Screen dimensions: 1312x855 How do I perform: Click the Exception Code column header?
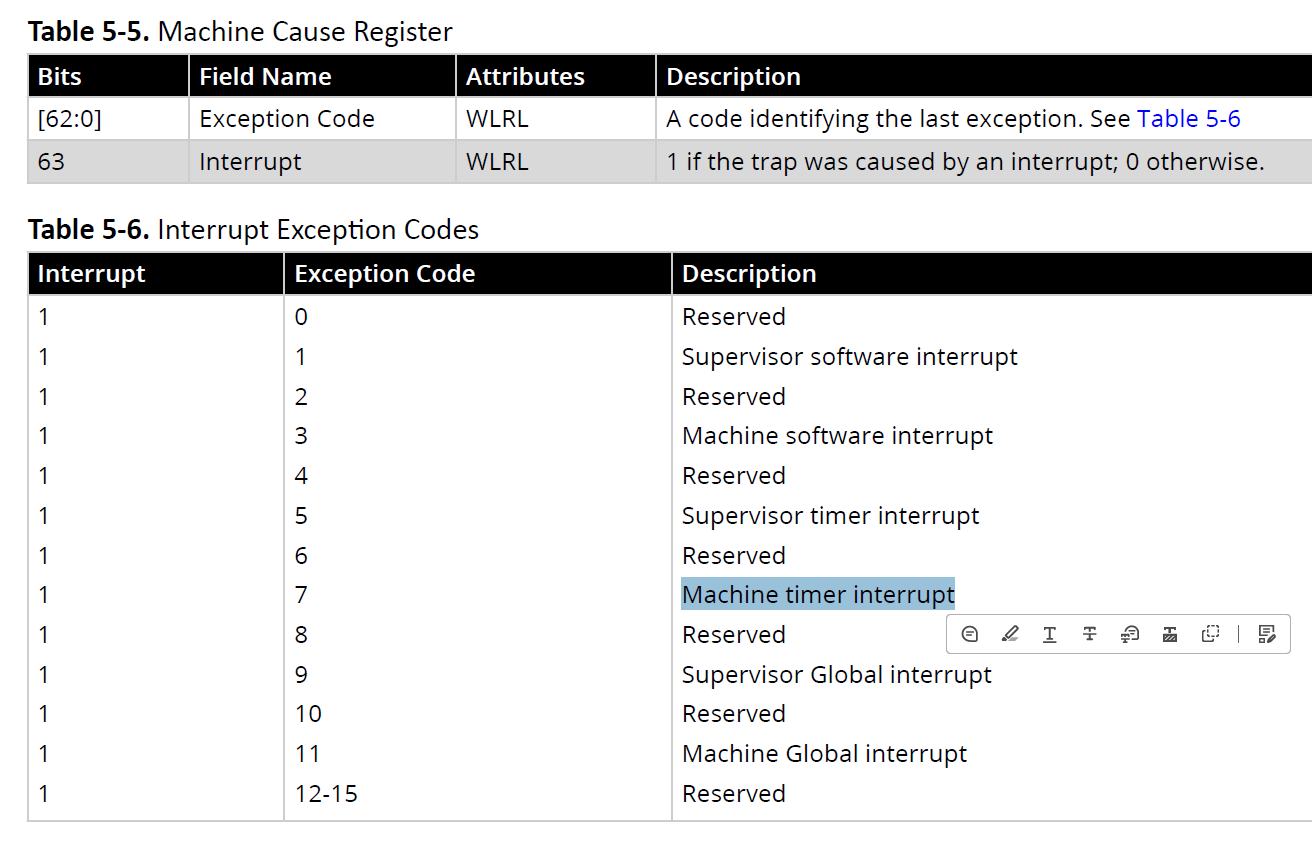tap(384, 274)
